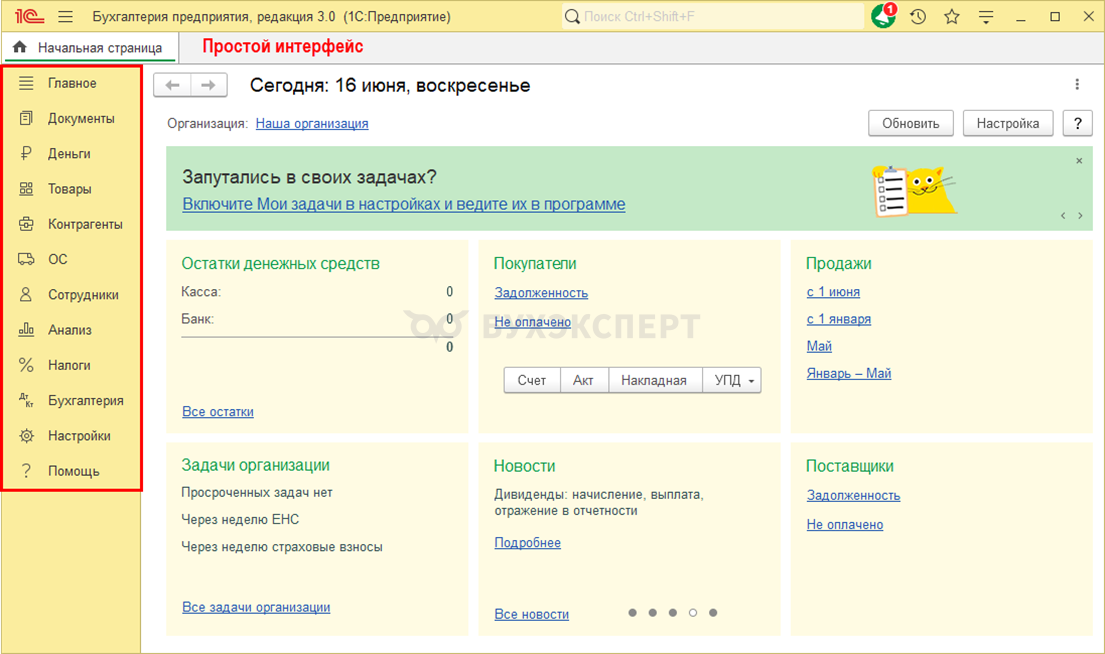
Task: Click the Настройка button
Action: 1008,123
